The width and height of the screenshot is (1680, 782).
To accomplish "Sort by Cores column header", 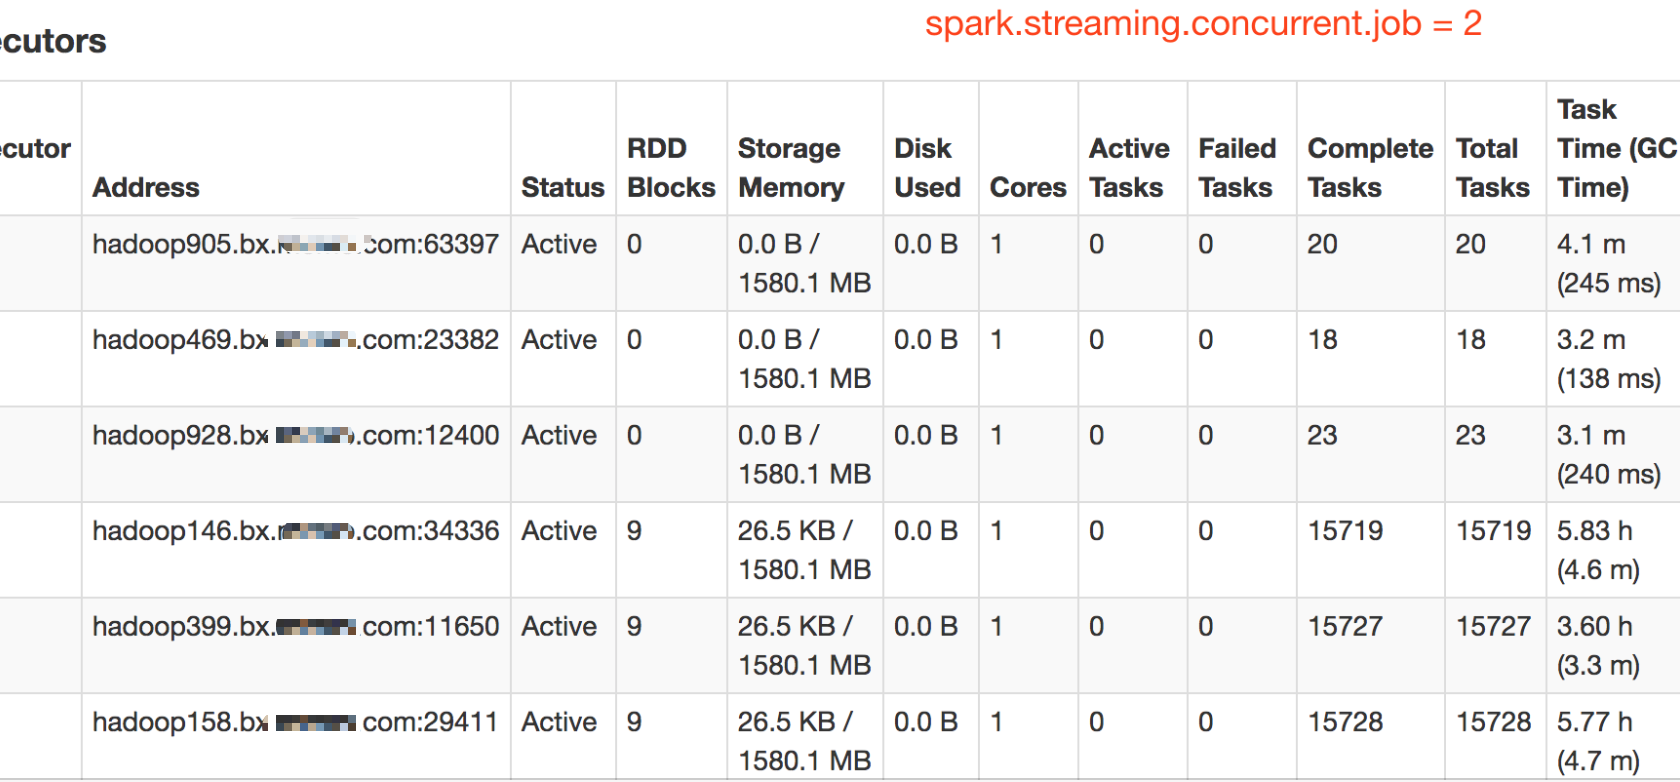I will tap(1028, 187).
